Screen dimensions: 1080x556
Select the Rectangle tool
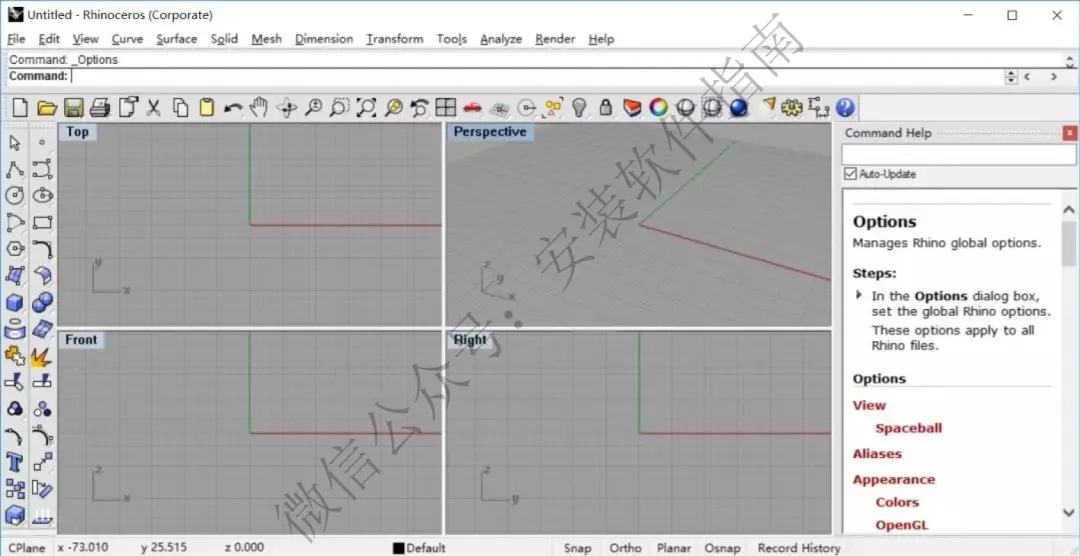point(43,223)
